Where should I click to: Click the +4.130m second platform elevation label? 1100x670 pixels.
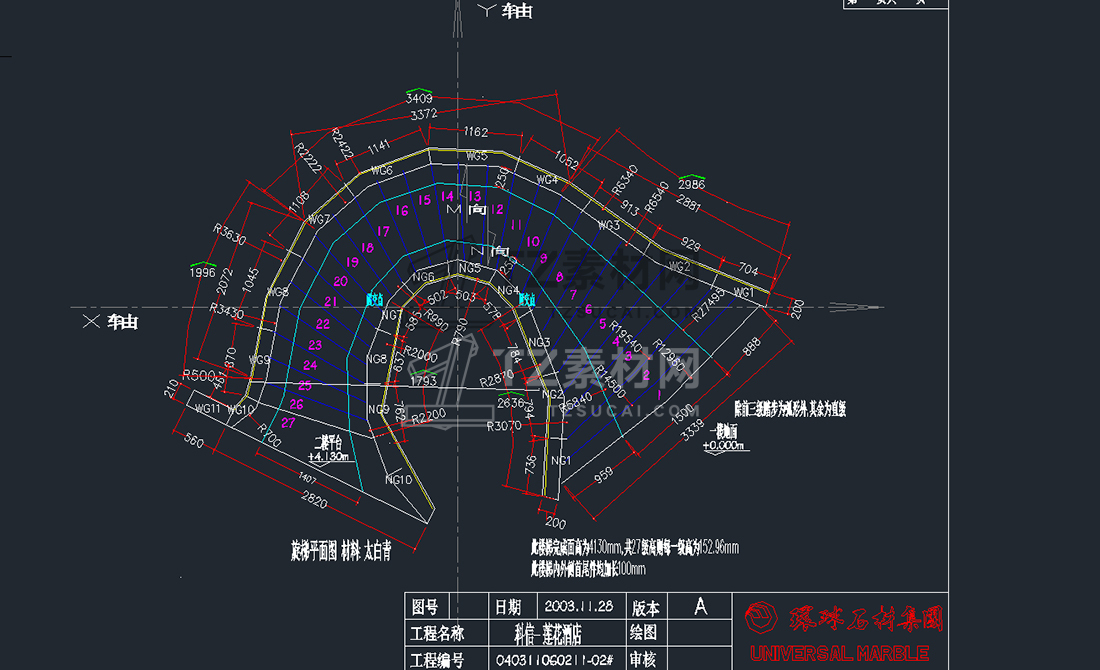(x=328, y=457)
